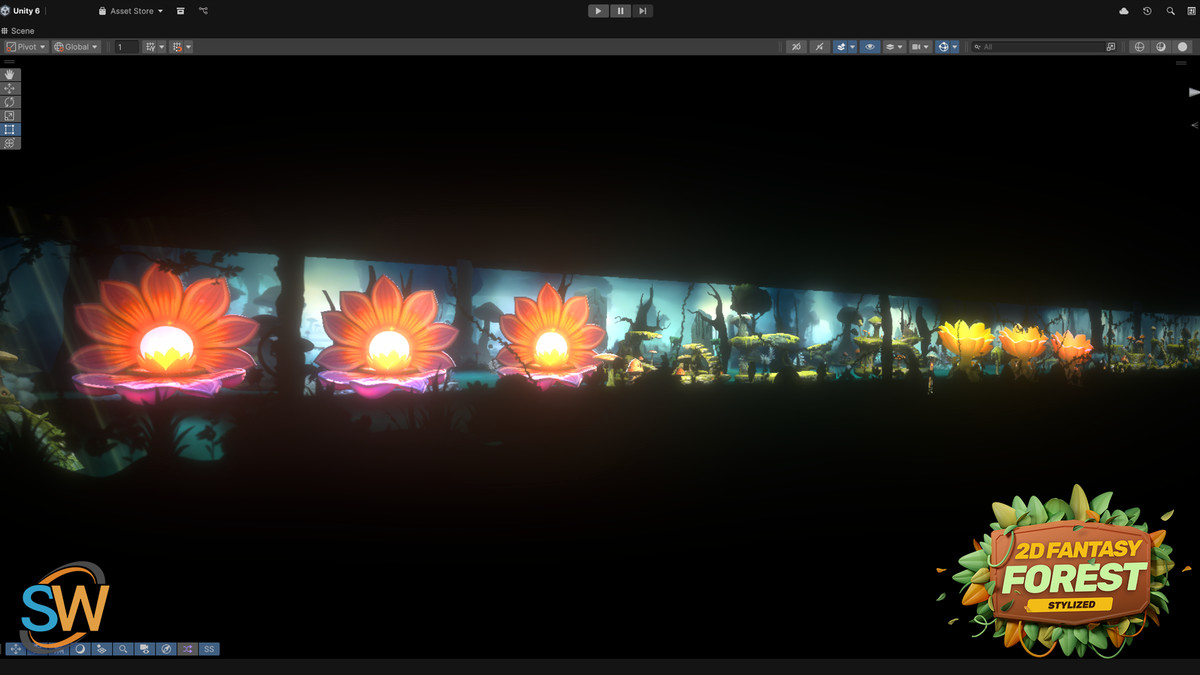This screenshot has width=1200, height=675.
Task: Open the Undo History icon
Action: (1147, 11)
